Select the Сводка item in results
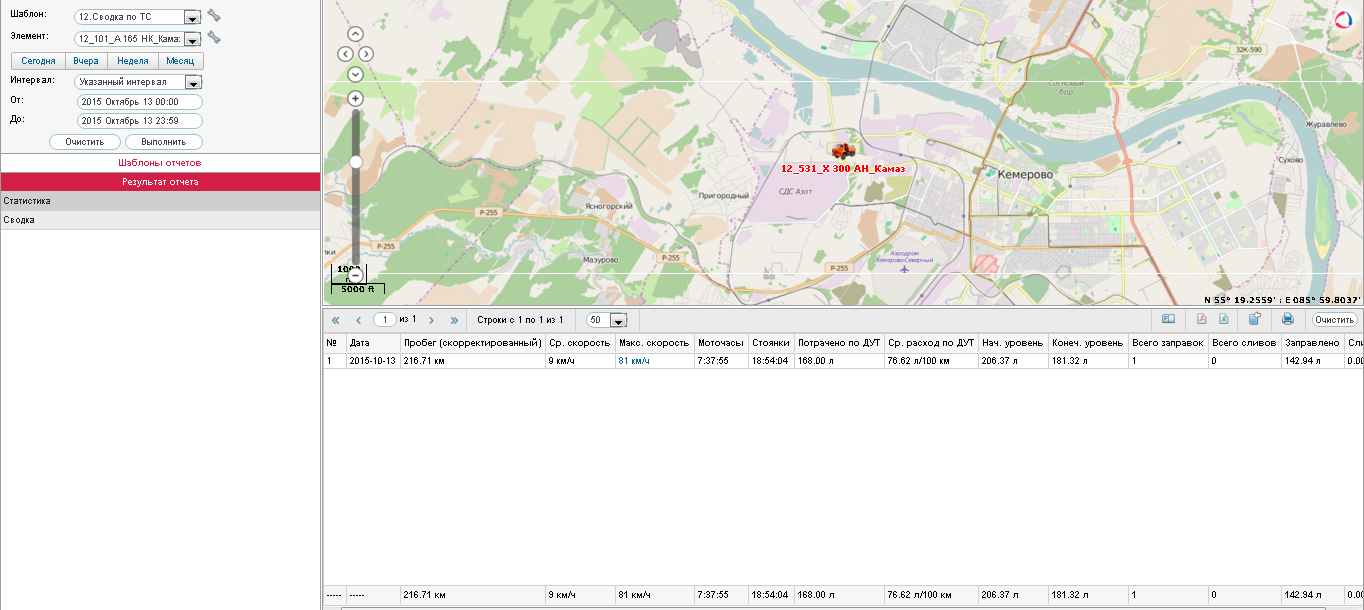This screenshot has height=610, width=1364. point(19,220)
